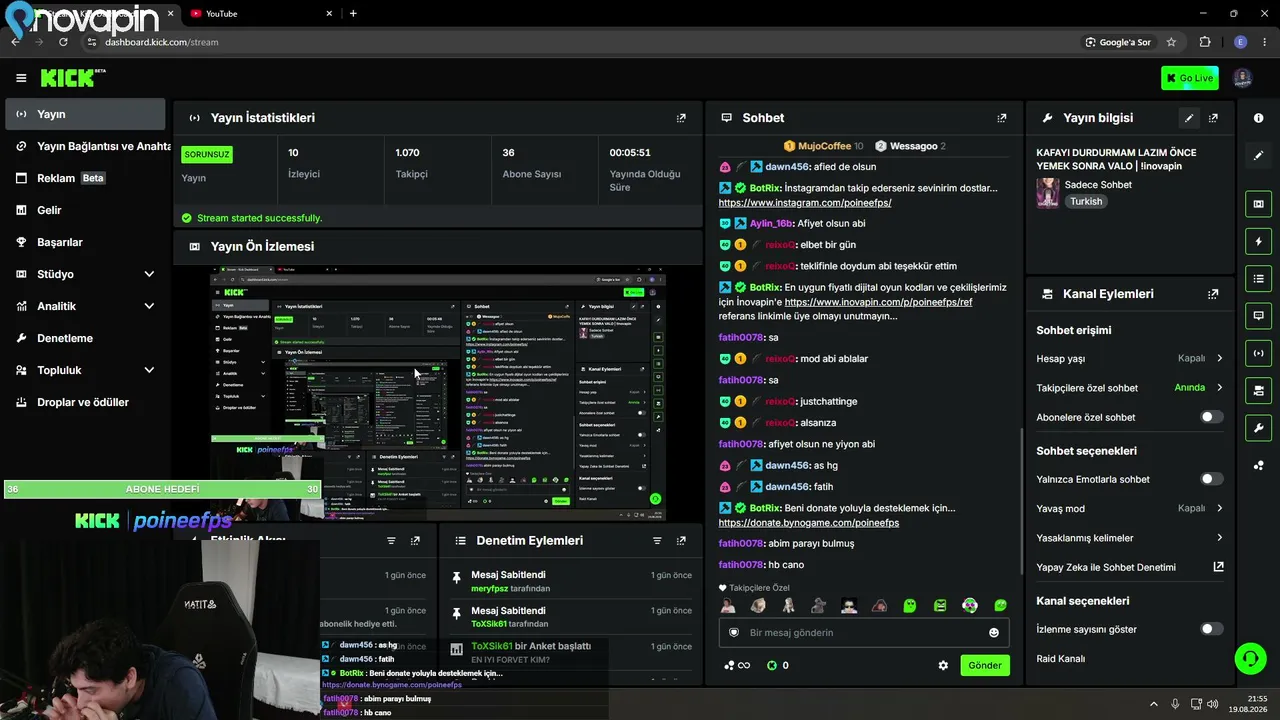This screenshot has width=1280, height=720.
Task: Pop out the Yayın bilgisi panel
Action: [1213, 118]
